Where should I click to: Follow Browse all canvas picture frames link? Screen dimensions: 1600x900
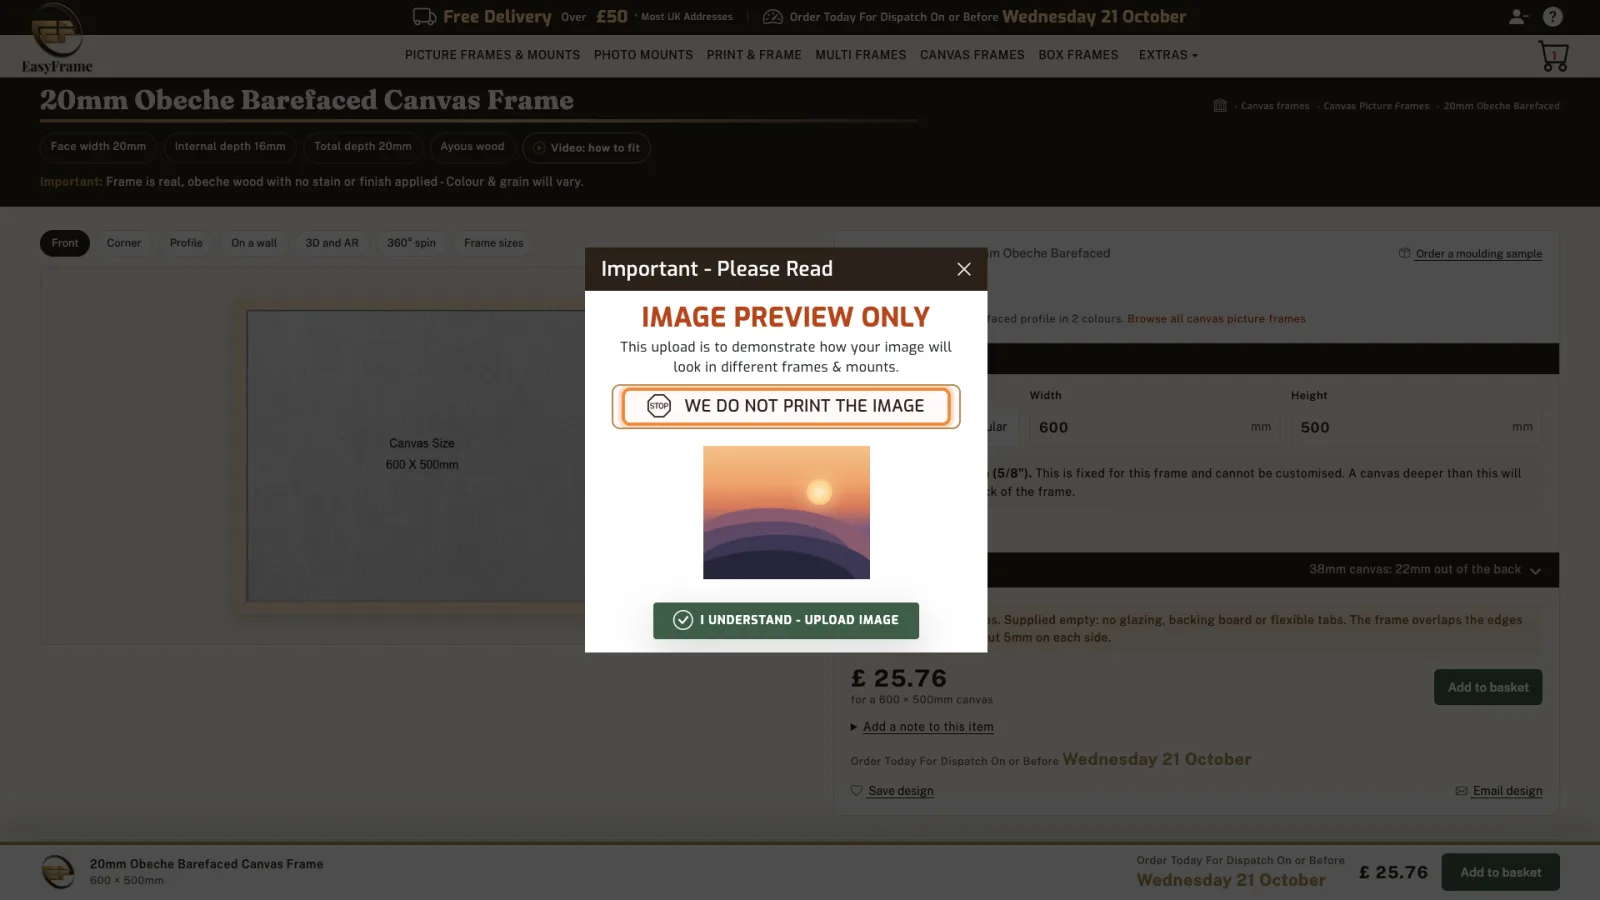pyautogui.click(x=1216, y=319)
